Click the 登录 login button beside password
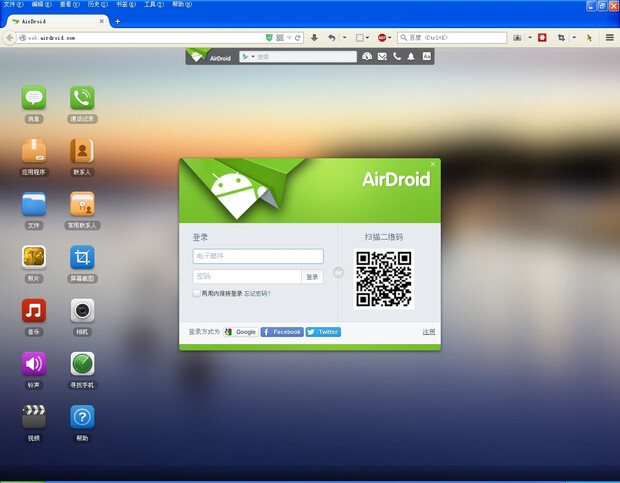The width and height of the screenshot is (620, 483). pyautogui.click(x=312, y=277)
